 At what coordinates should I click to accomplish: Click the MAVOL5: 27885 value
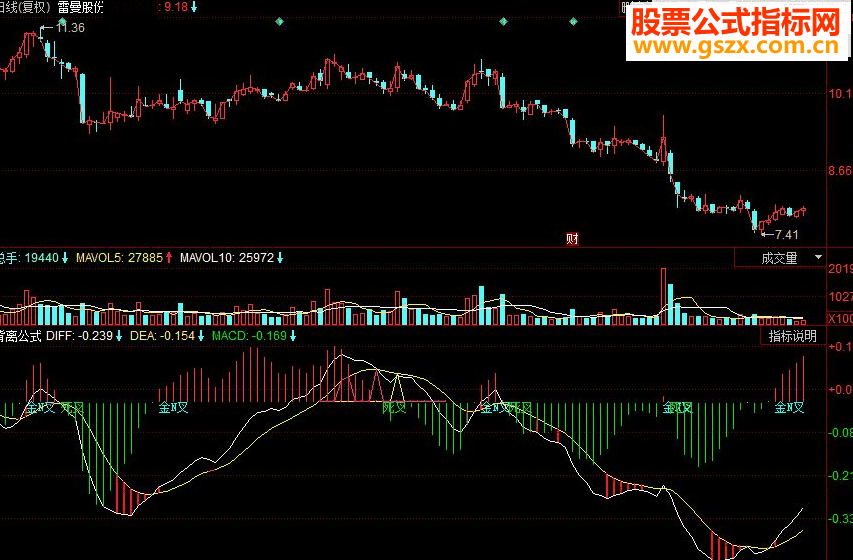(x=119, y=257)
